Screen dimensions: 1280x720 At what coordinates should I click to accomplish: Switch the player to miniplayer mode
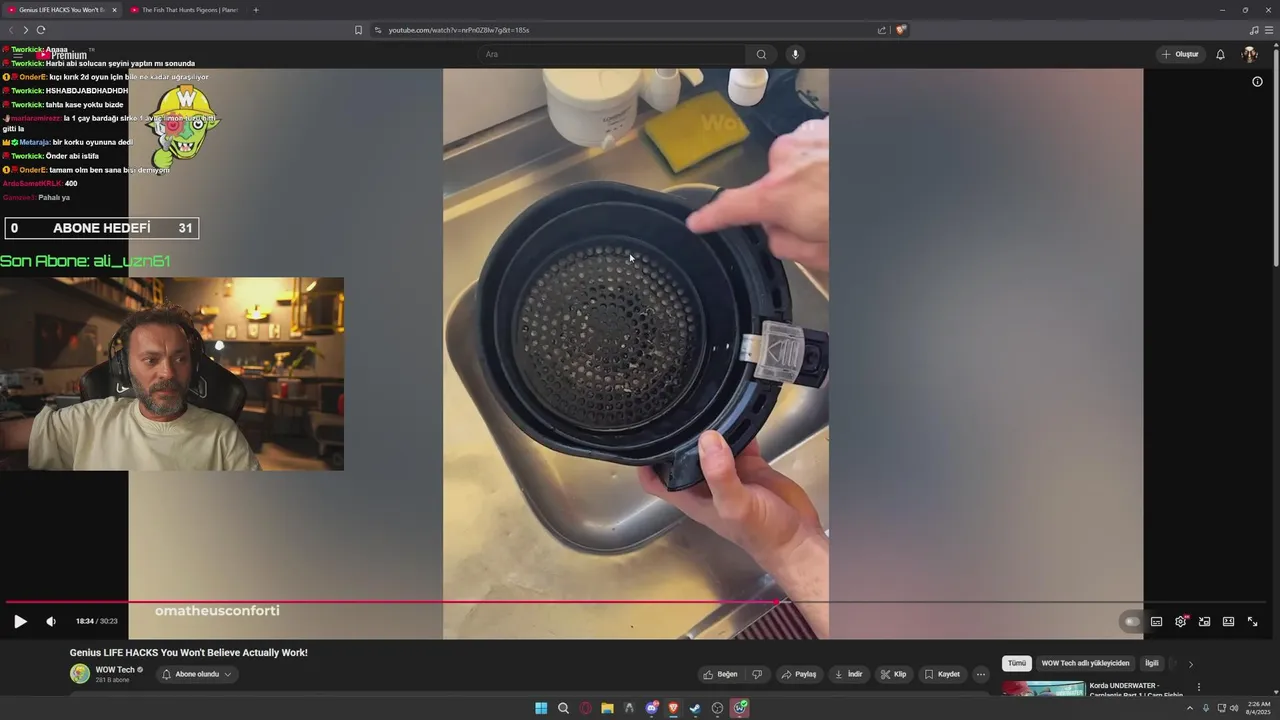(1204, 621)
